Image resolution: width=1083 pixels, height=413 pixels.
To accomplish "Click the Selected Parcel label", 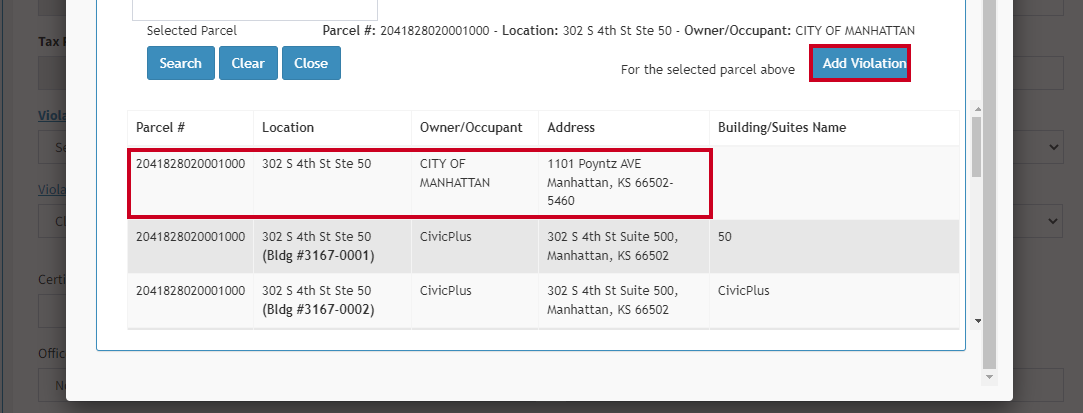I will tap(191, 31).
